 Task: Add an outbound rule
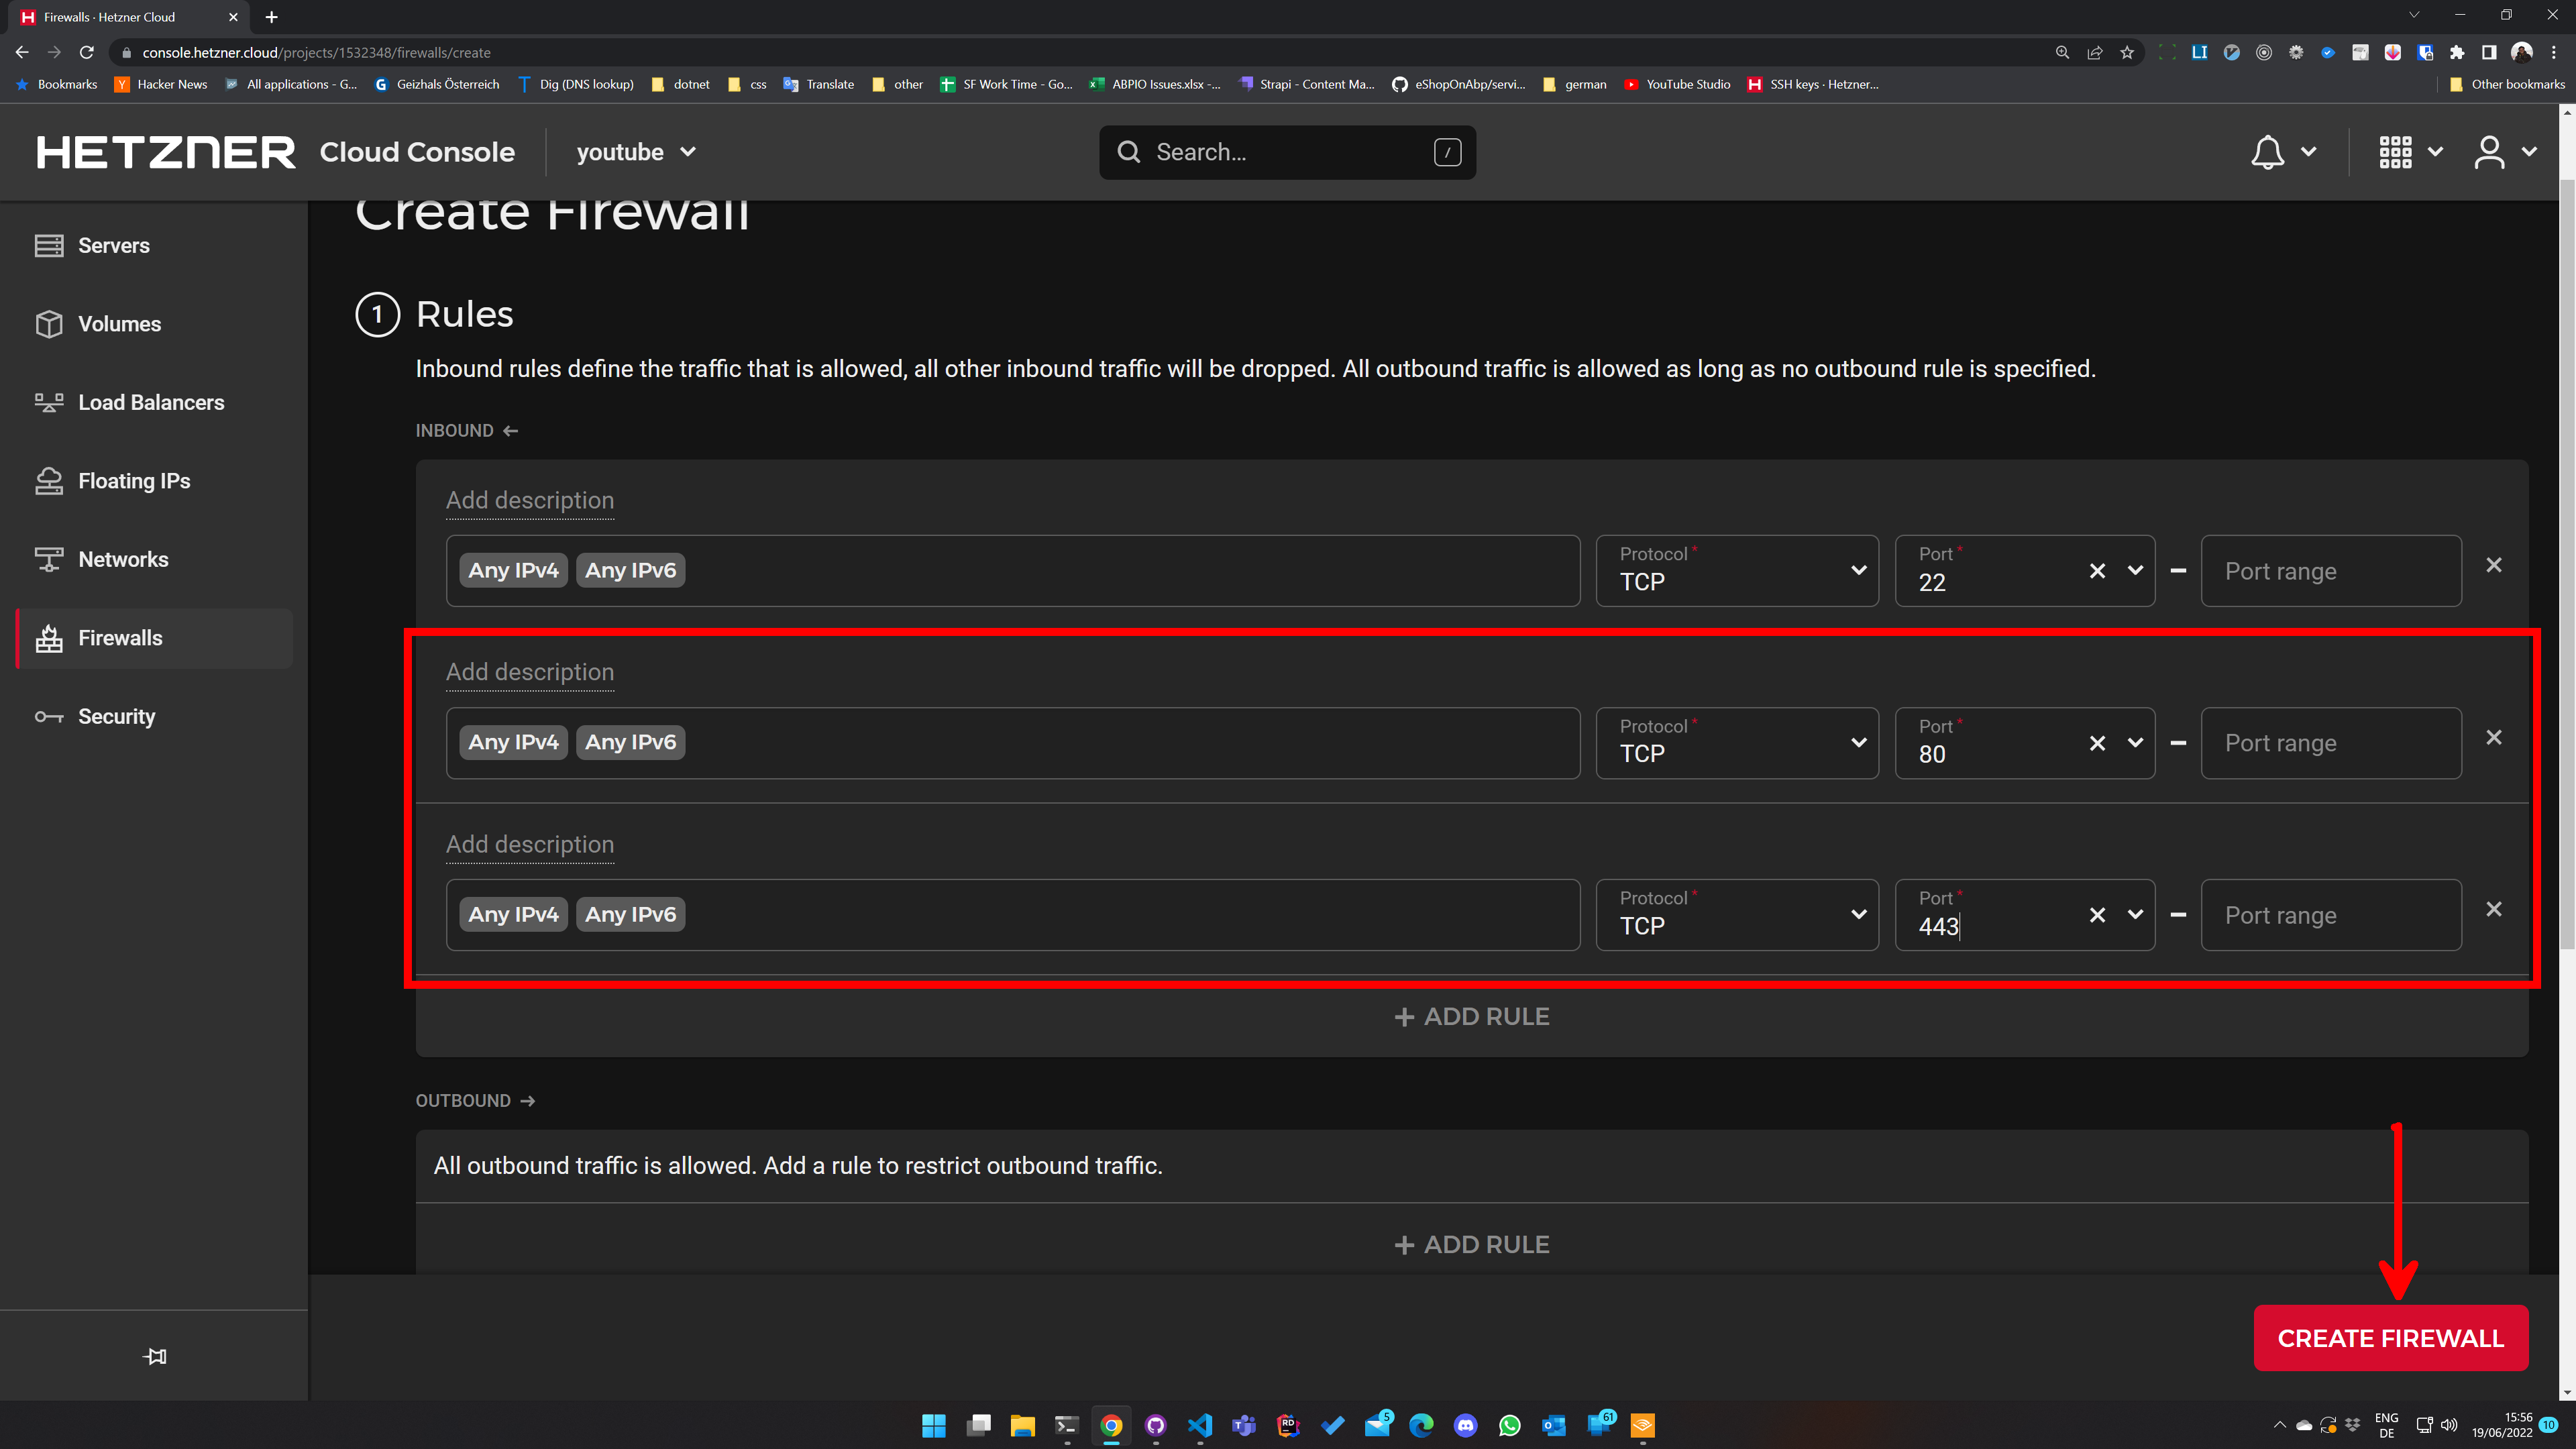1472,1244
